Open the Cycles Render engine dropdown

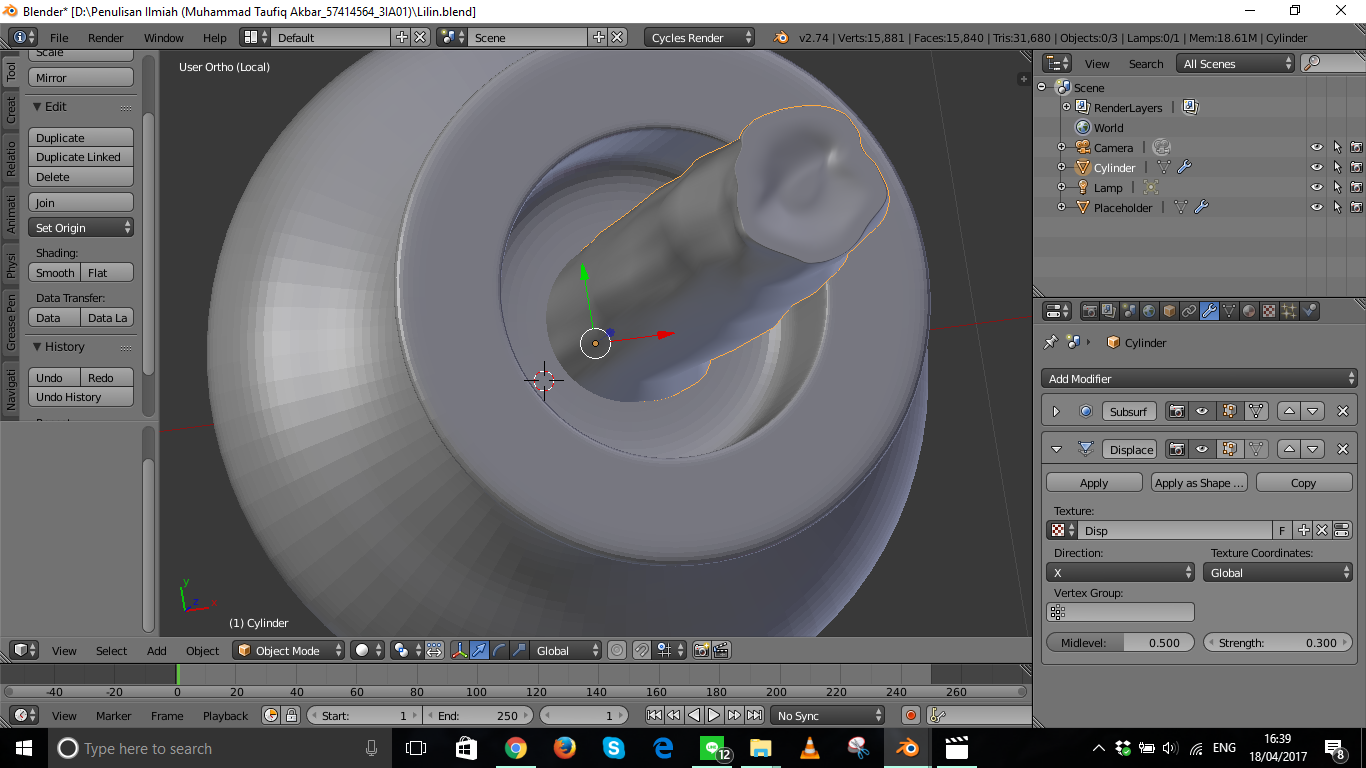click(x=700, y=37)
